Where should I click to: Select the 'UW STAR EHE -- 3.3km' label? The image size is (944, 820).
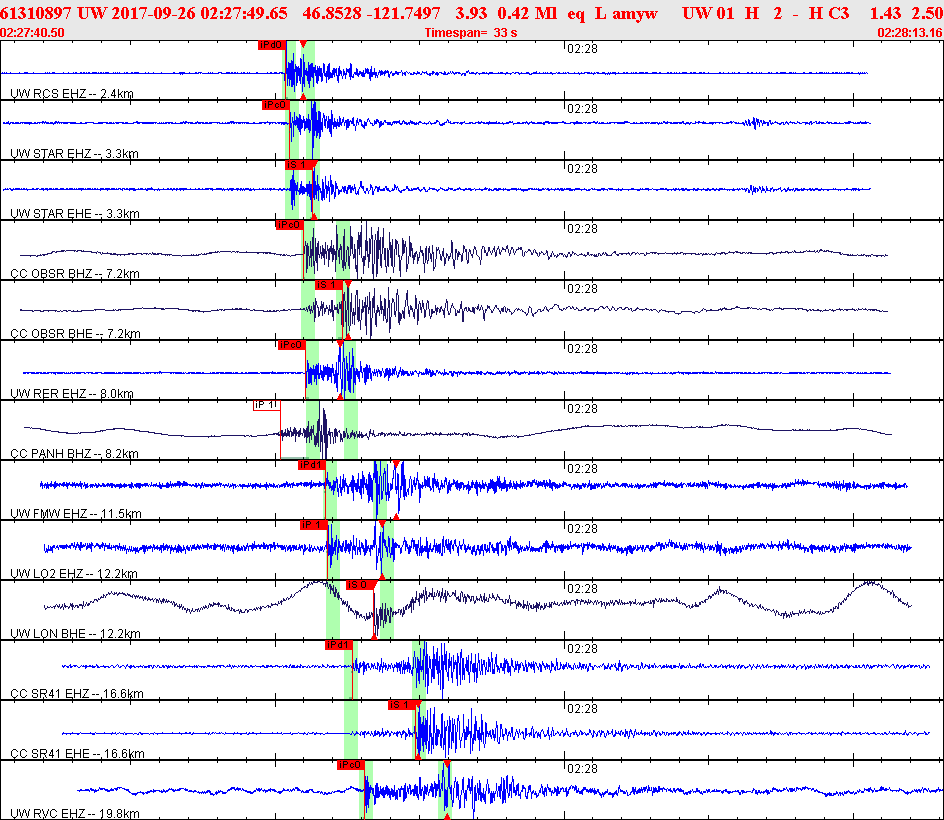click(75, 214)
